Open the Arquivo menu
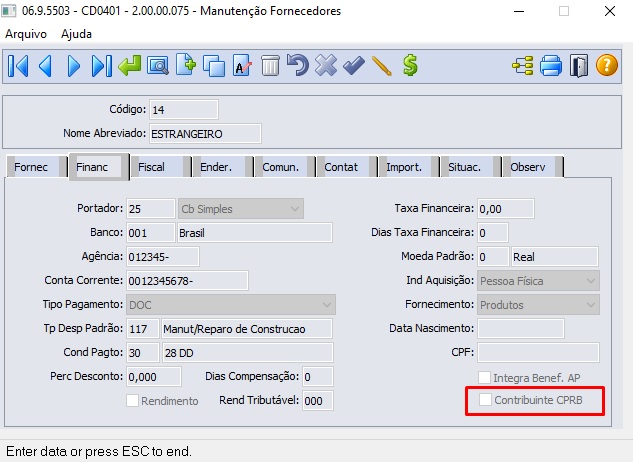Screen dimensions: 633x462 coord(26,34)
